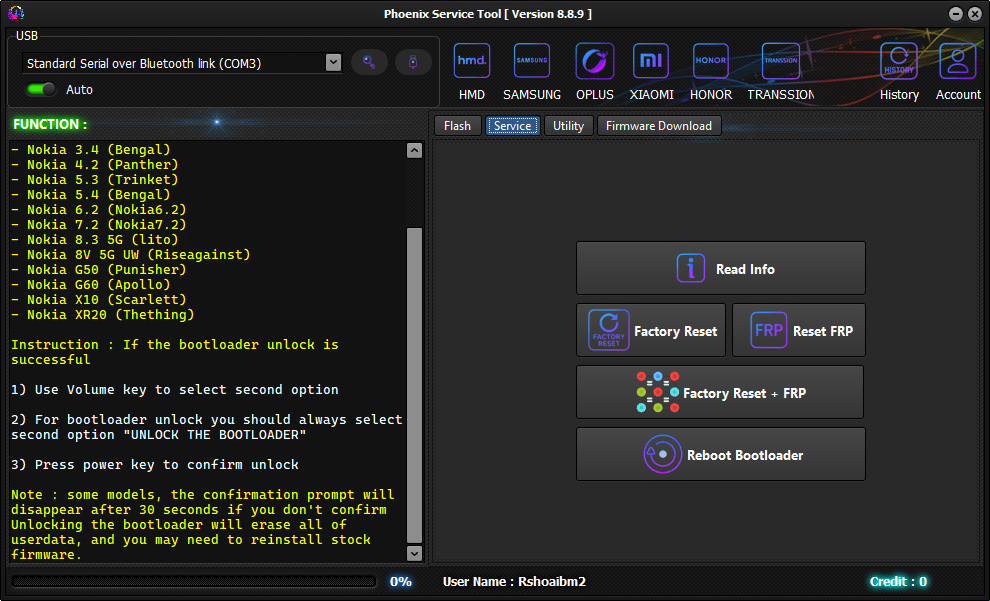This screenshot has height=601, width=990.
Task: Click the log panel scrollbar thumb
Action: [x=414, y=385]
